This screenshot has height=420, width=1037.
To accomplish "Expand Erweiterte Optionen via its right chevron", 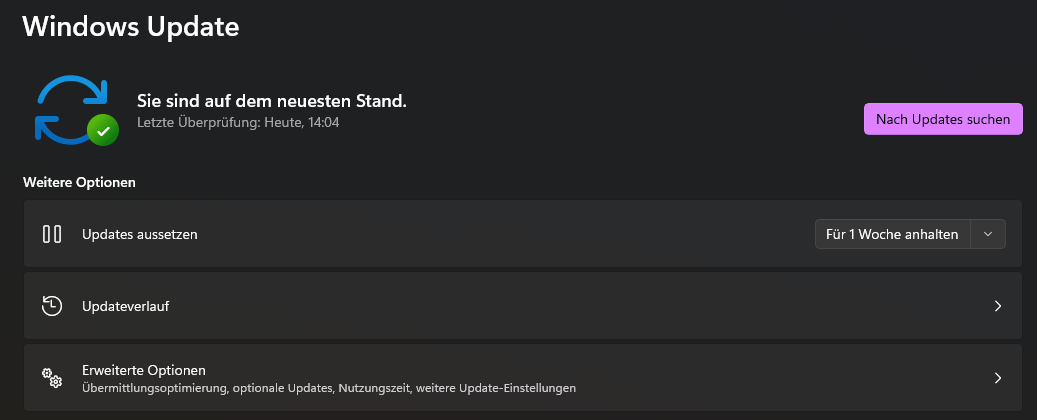I will coord(997,378).
